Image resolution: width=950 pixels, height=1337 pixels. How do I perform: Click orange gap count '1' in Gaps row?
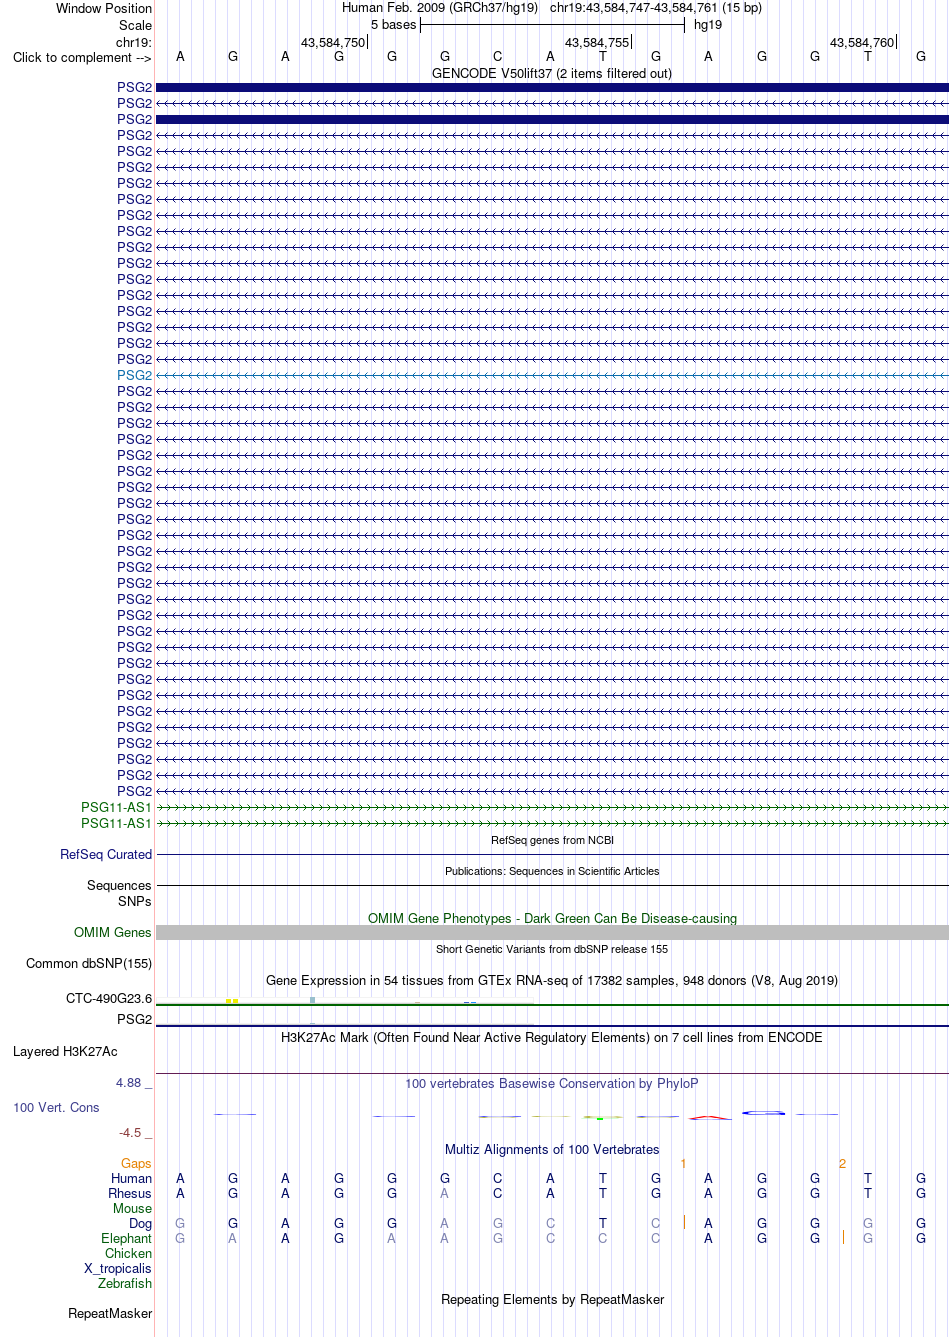tap(683, 1163)
